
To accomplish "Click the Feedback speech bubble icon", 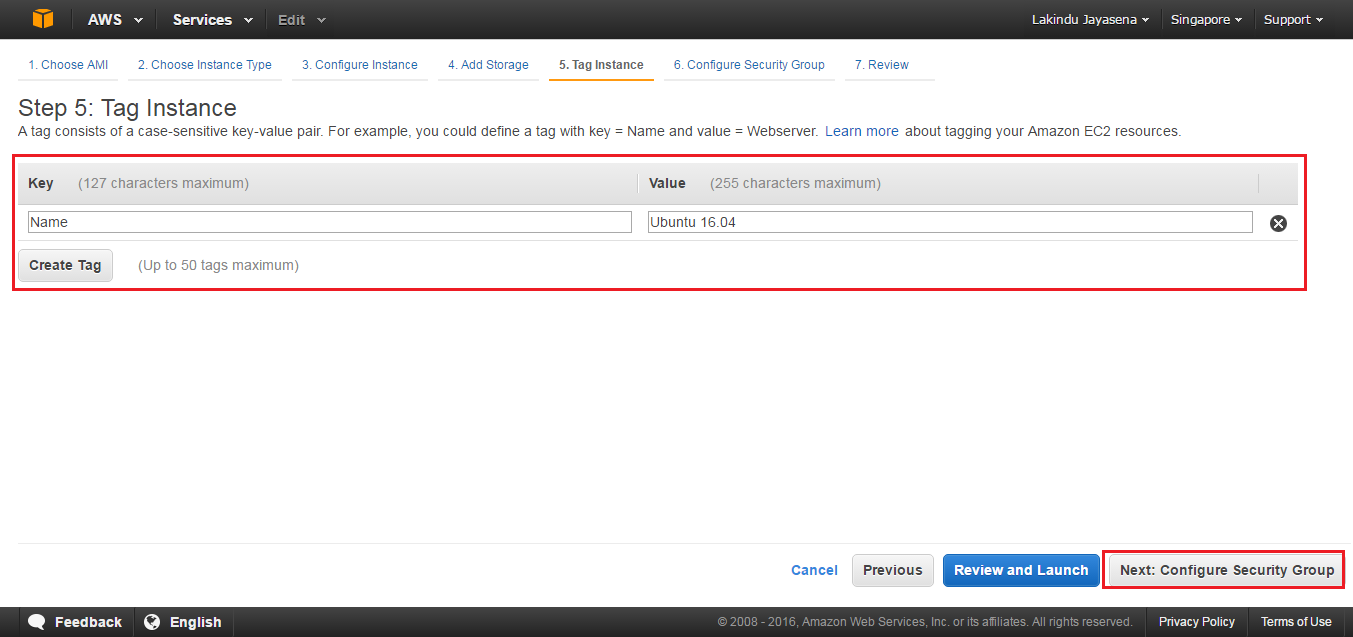I will coord(37,622).
